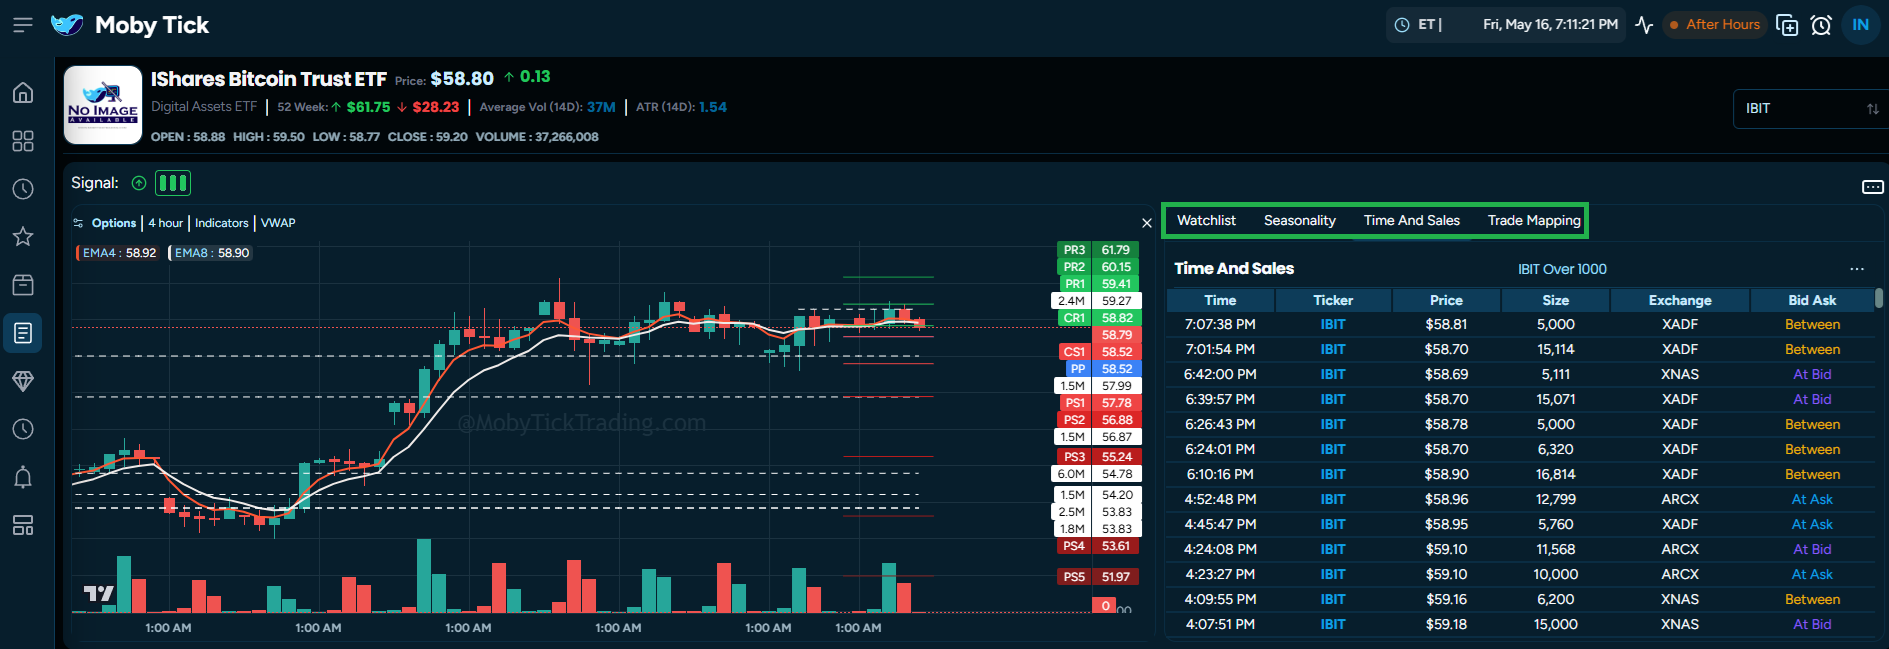Switch to the Watchlist tab
This screenshot has height=649, width=1889.
coord(1206,220)
